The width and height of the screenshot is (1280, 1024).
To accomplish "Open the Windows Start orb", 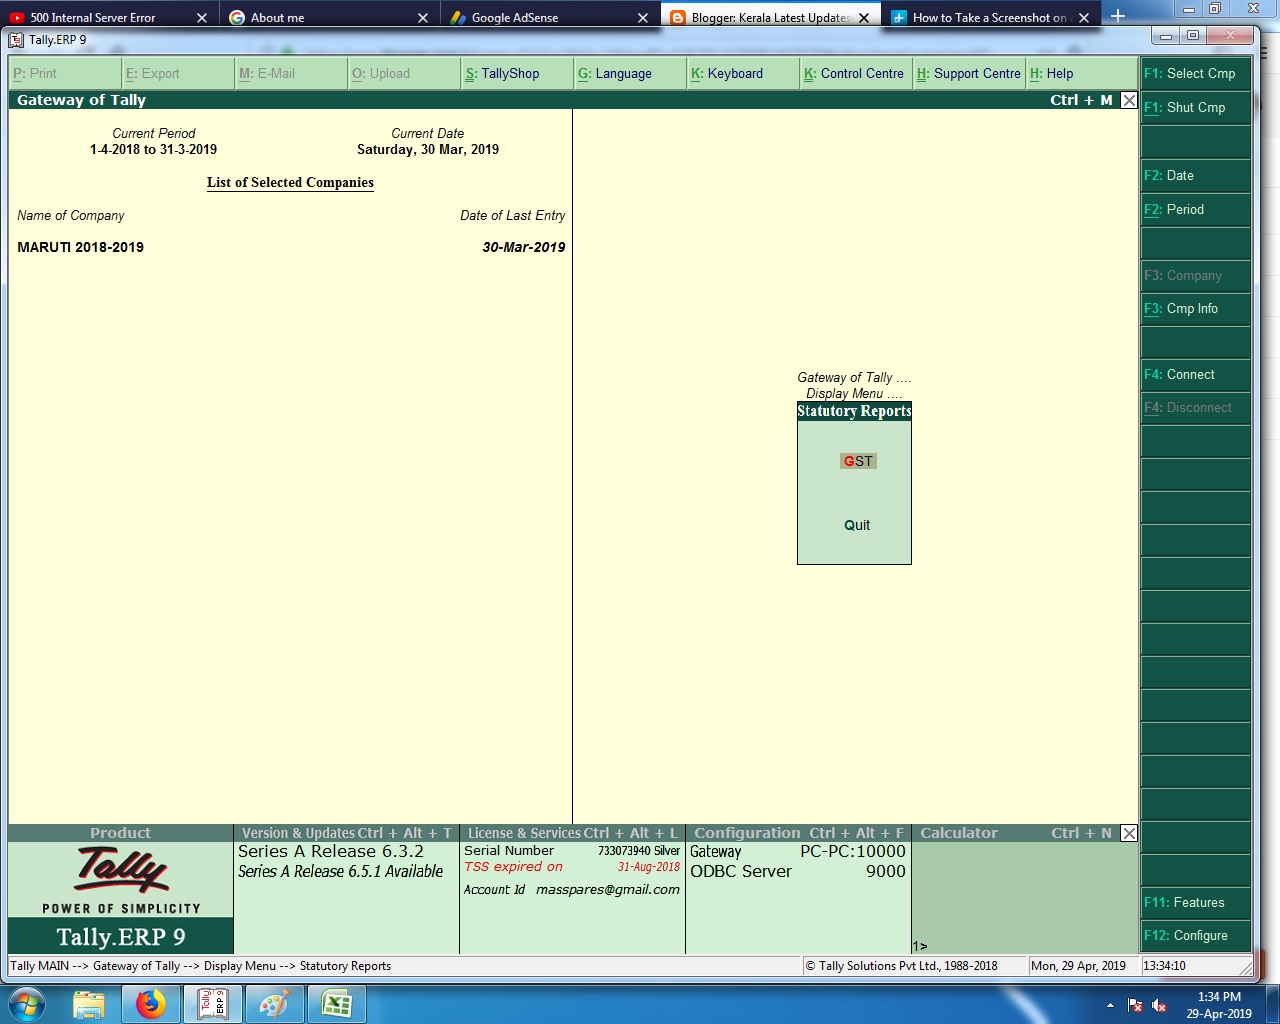I will point(27,1004).
